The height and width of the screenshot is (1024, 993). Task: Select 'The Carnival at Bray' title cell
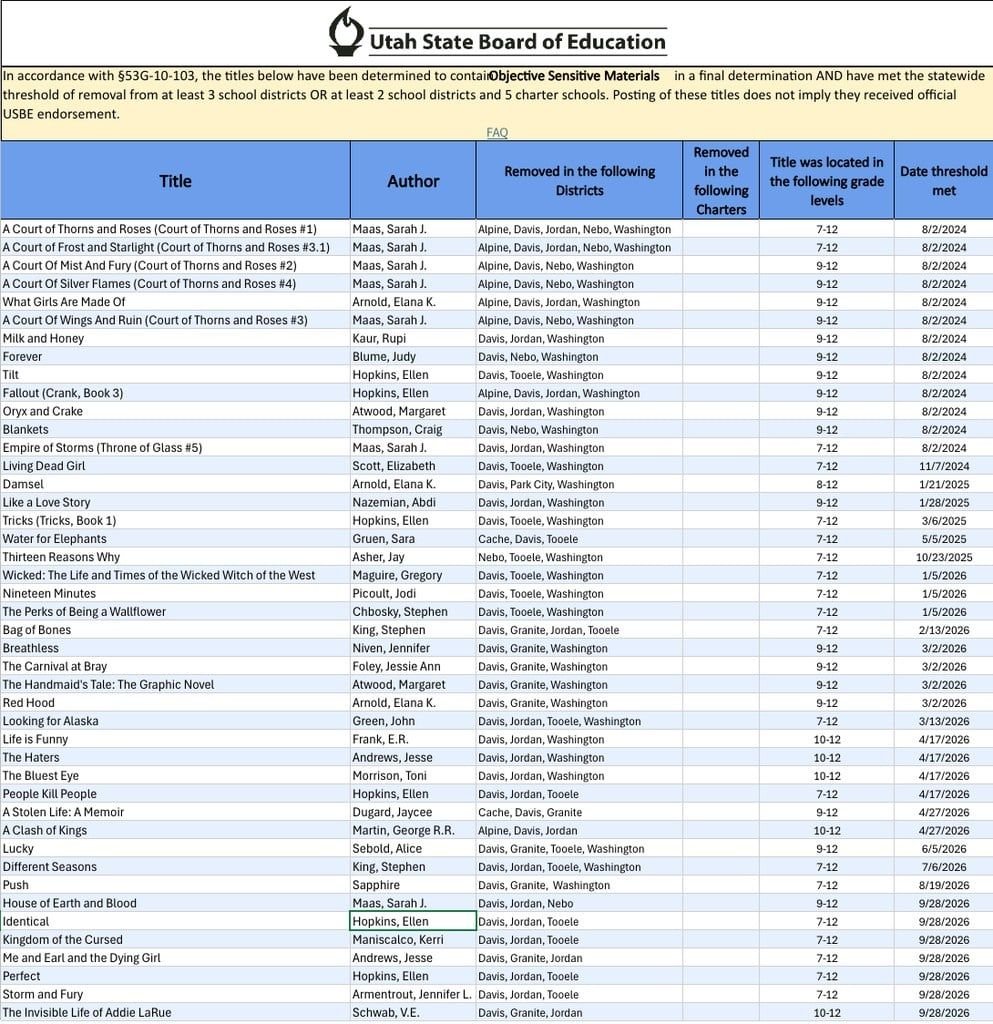(x=175, y=667)
